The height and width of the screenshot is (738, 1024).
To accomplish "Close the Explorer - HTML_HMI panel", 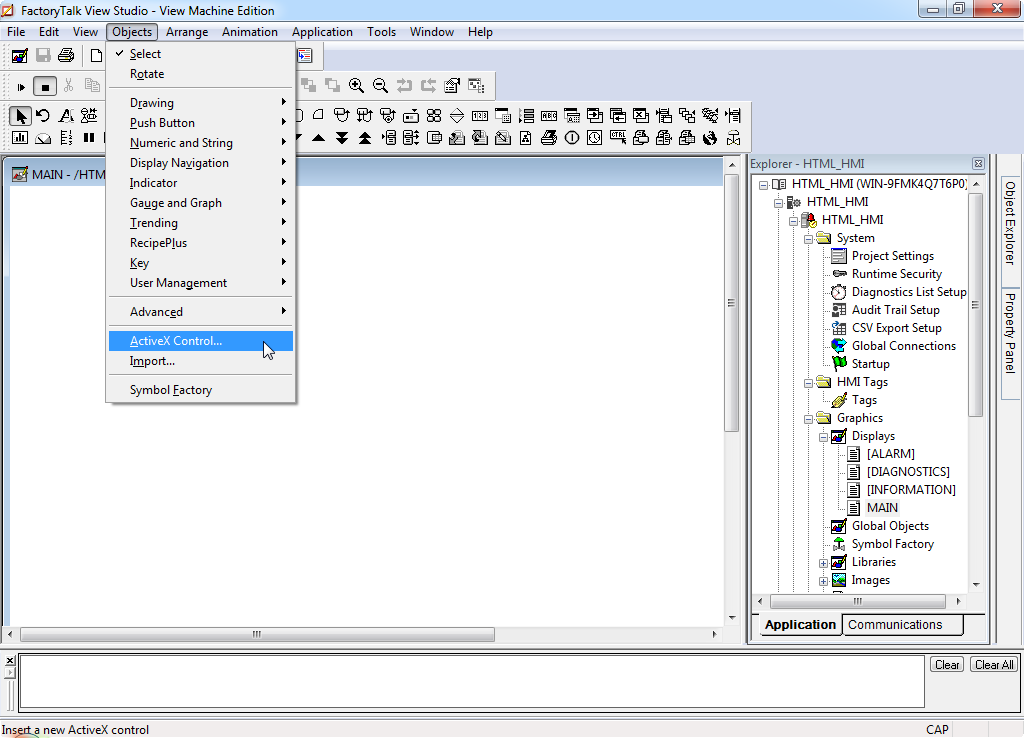I will pos(978,164).
